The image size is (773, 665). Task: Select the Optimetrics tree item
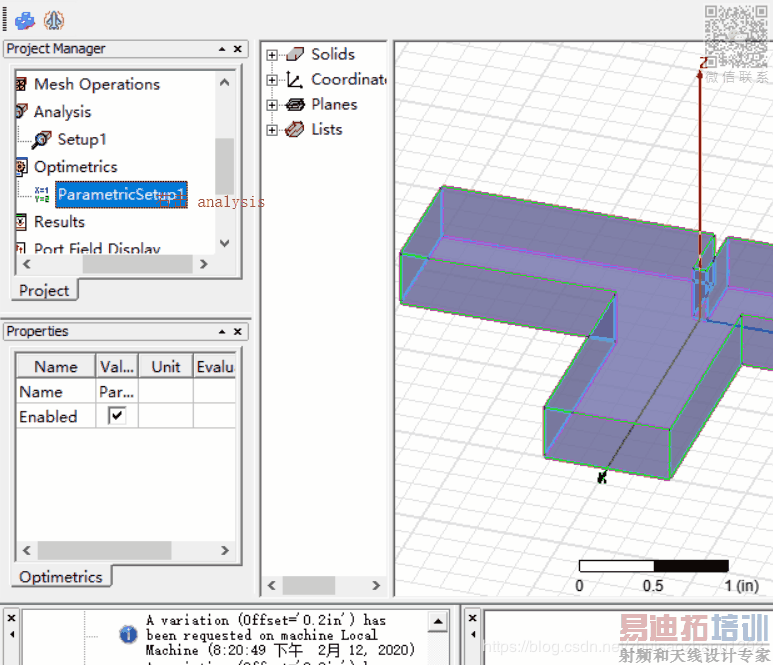[x=76, y=167]
